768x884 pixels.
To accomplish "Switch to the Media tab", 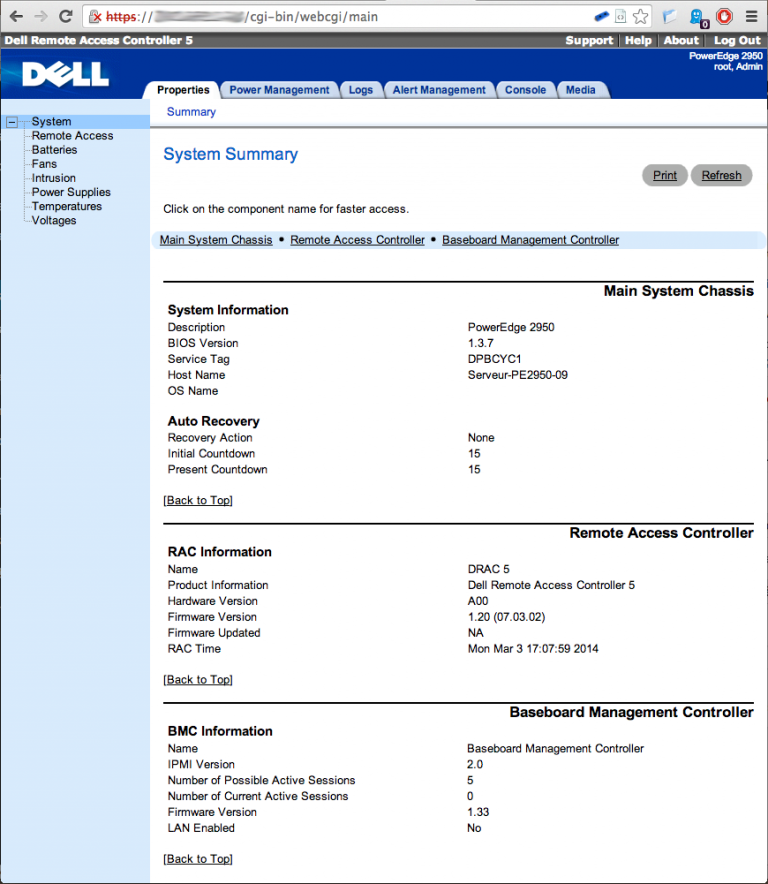I will coord(580,90).
